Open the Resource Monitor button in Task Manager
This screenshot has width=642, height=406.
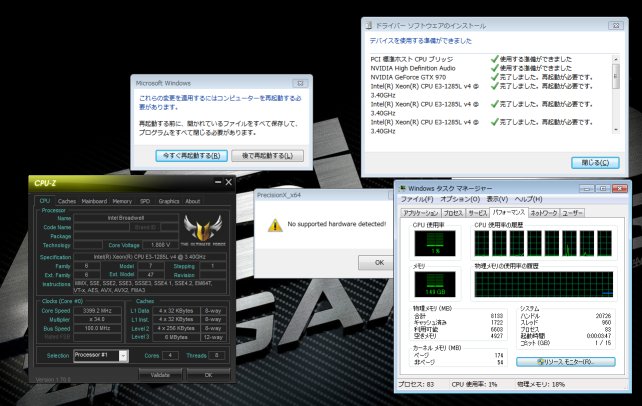(x=565, y=362)
